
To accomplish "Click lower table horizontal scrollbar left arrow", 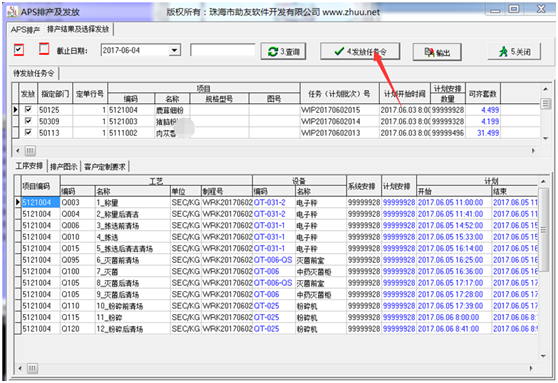I will click(x=20, y=368).
